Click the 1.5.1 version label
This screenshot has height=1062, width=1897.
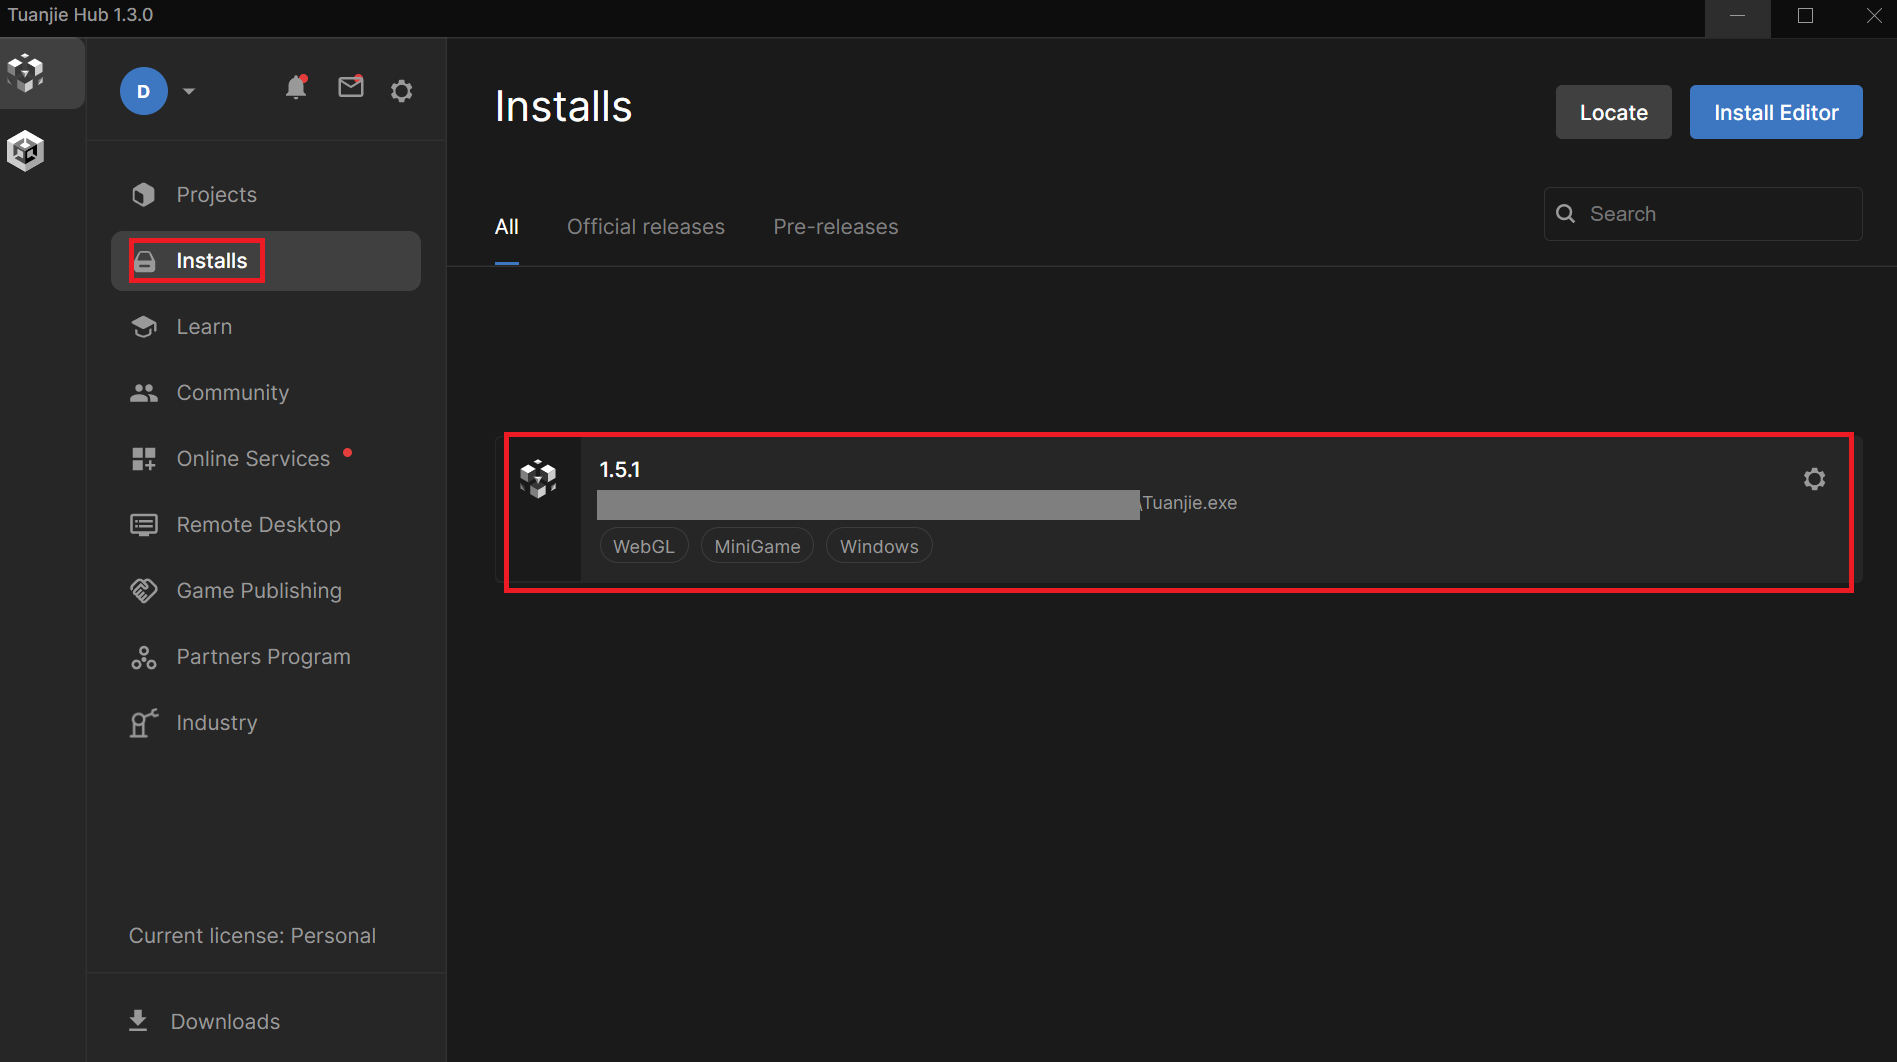(620, 470)
